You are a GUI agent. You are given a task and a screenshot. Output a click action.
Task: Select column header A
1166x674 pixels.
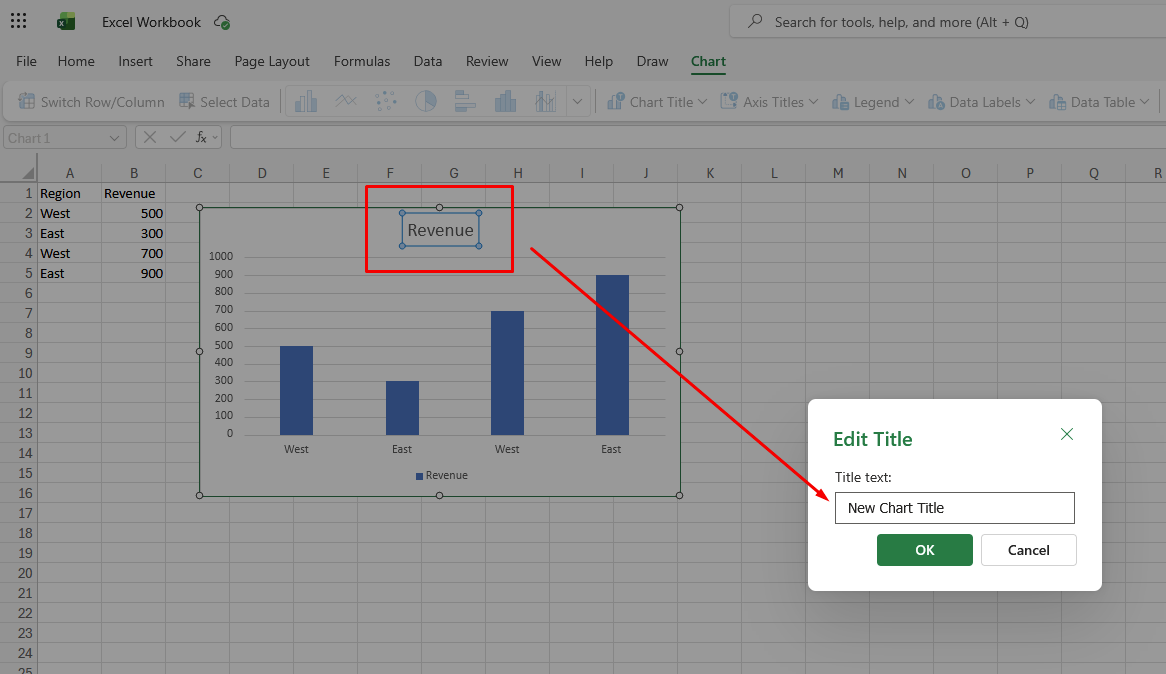coord(69,173)
